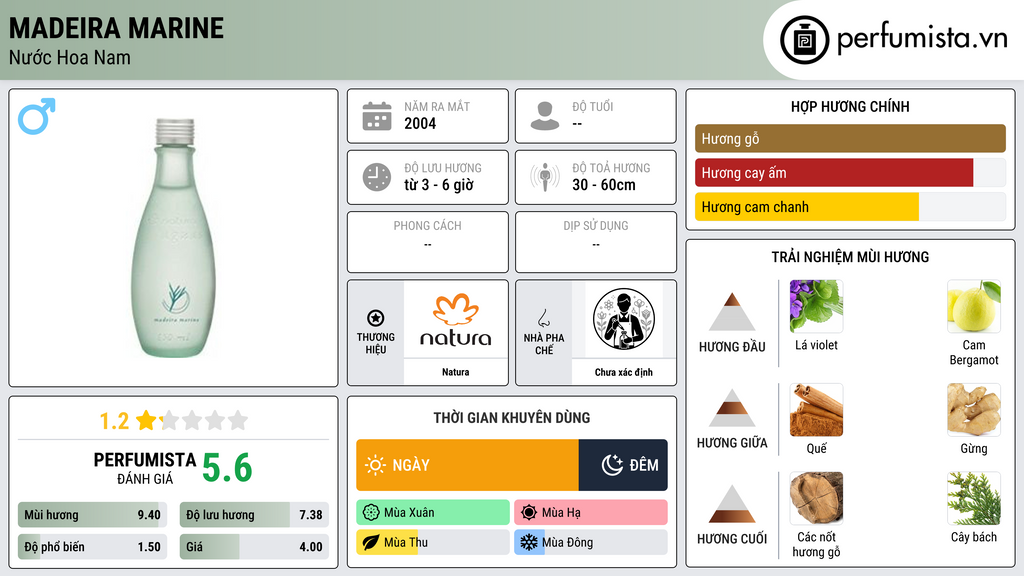1024x576 pixels.
Task: Click the sillage figure icon for Độ toả hương
Action: (545, 177)
